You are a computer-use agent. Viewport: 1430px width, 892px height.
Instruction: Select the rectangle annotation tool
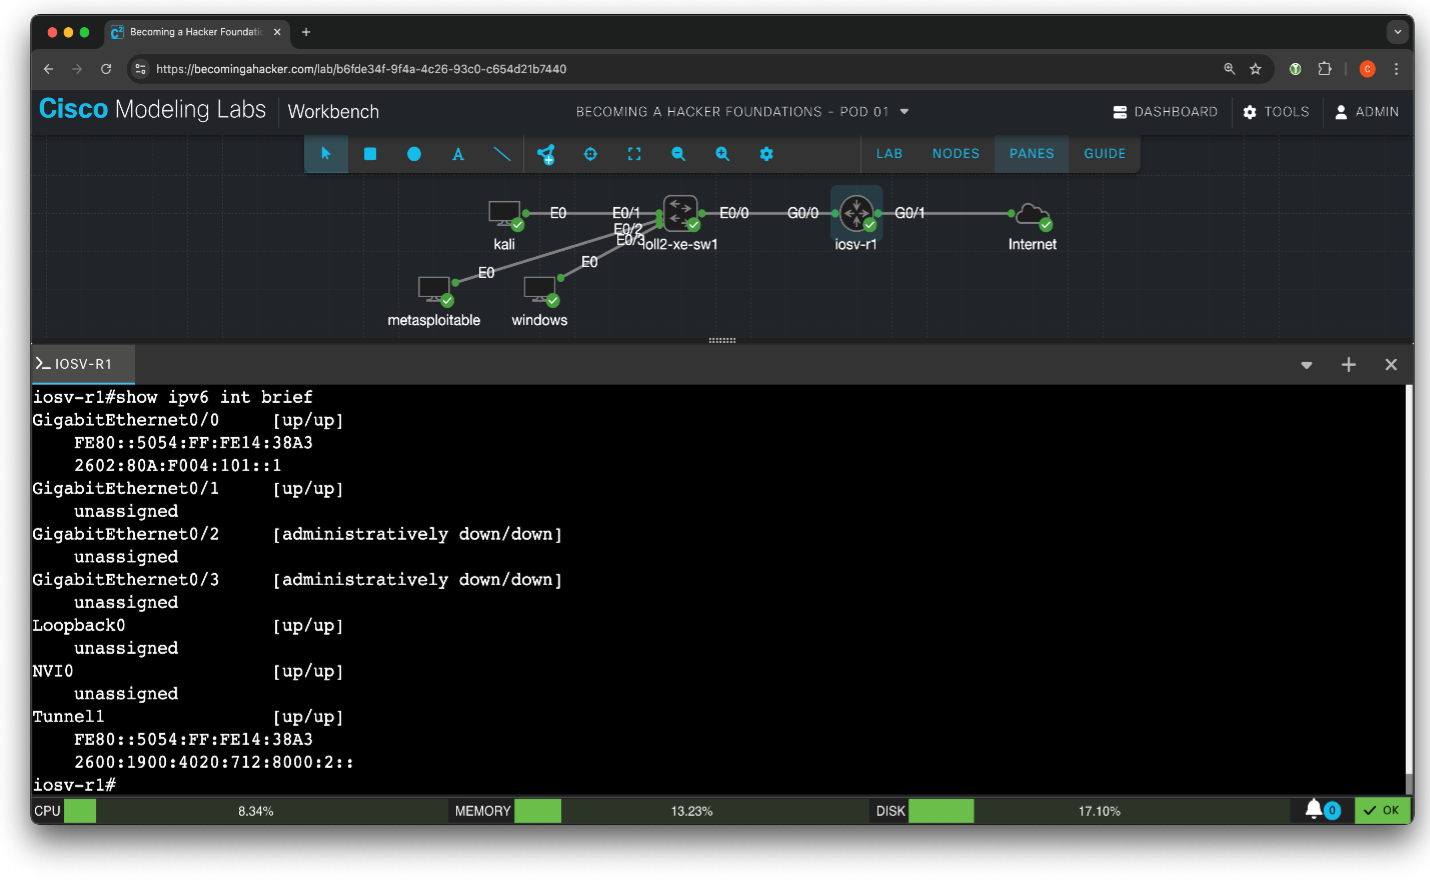(x=370, y=154)
